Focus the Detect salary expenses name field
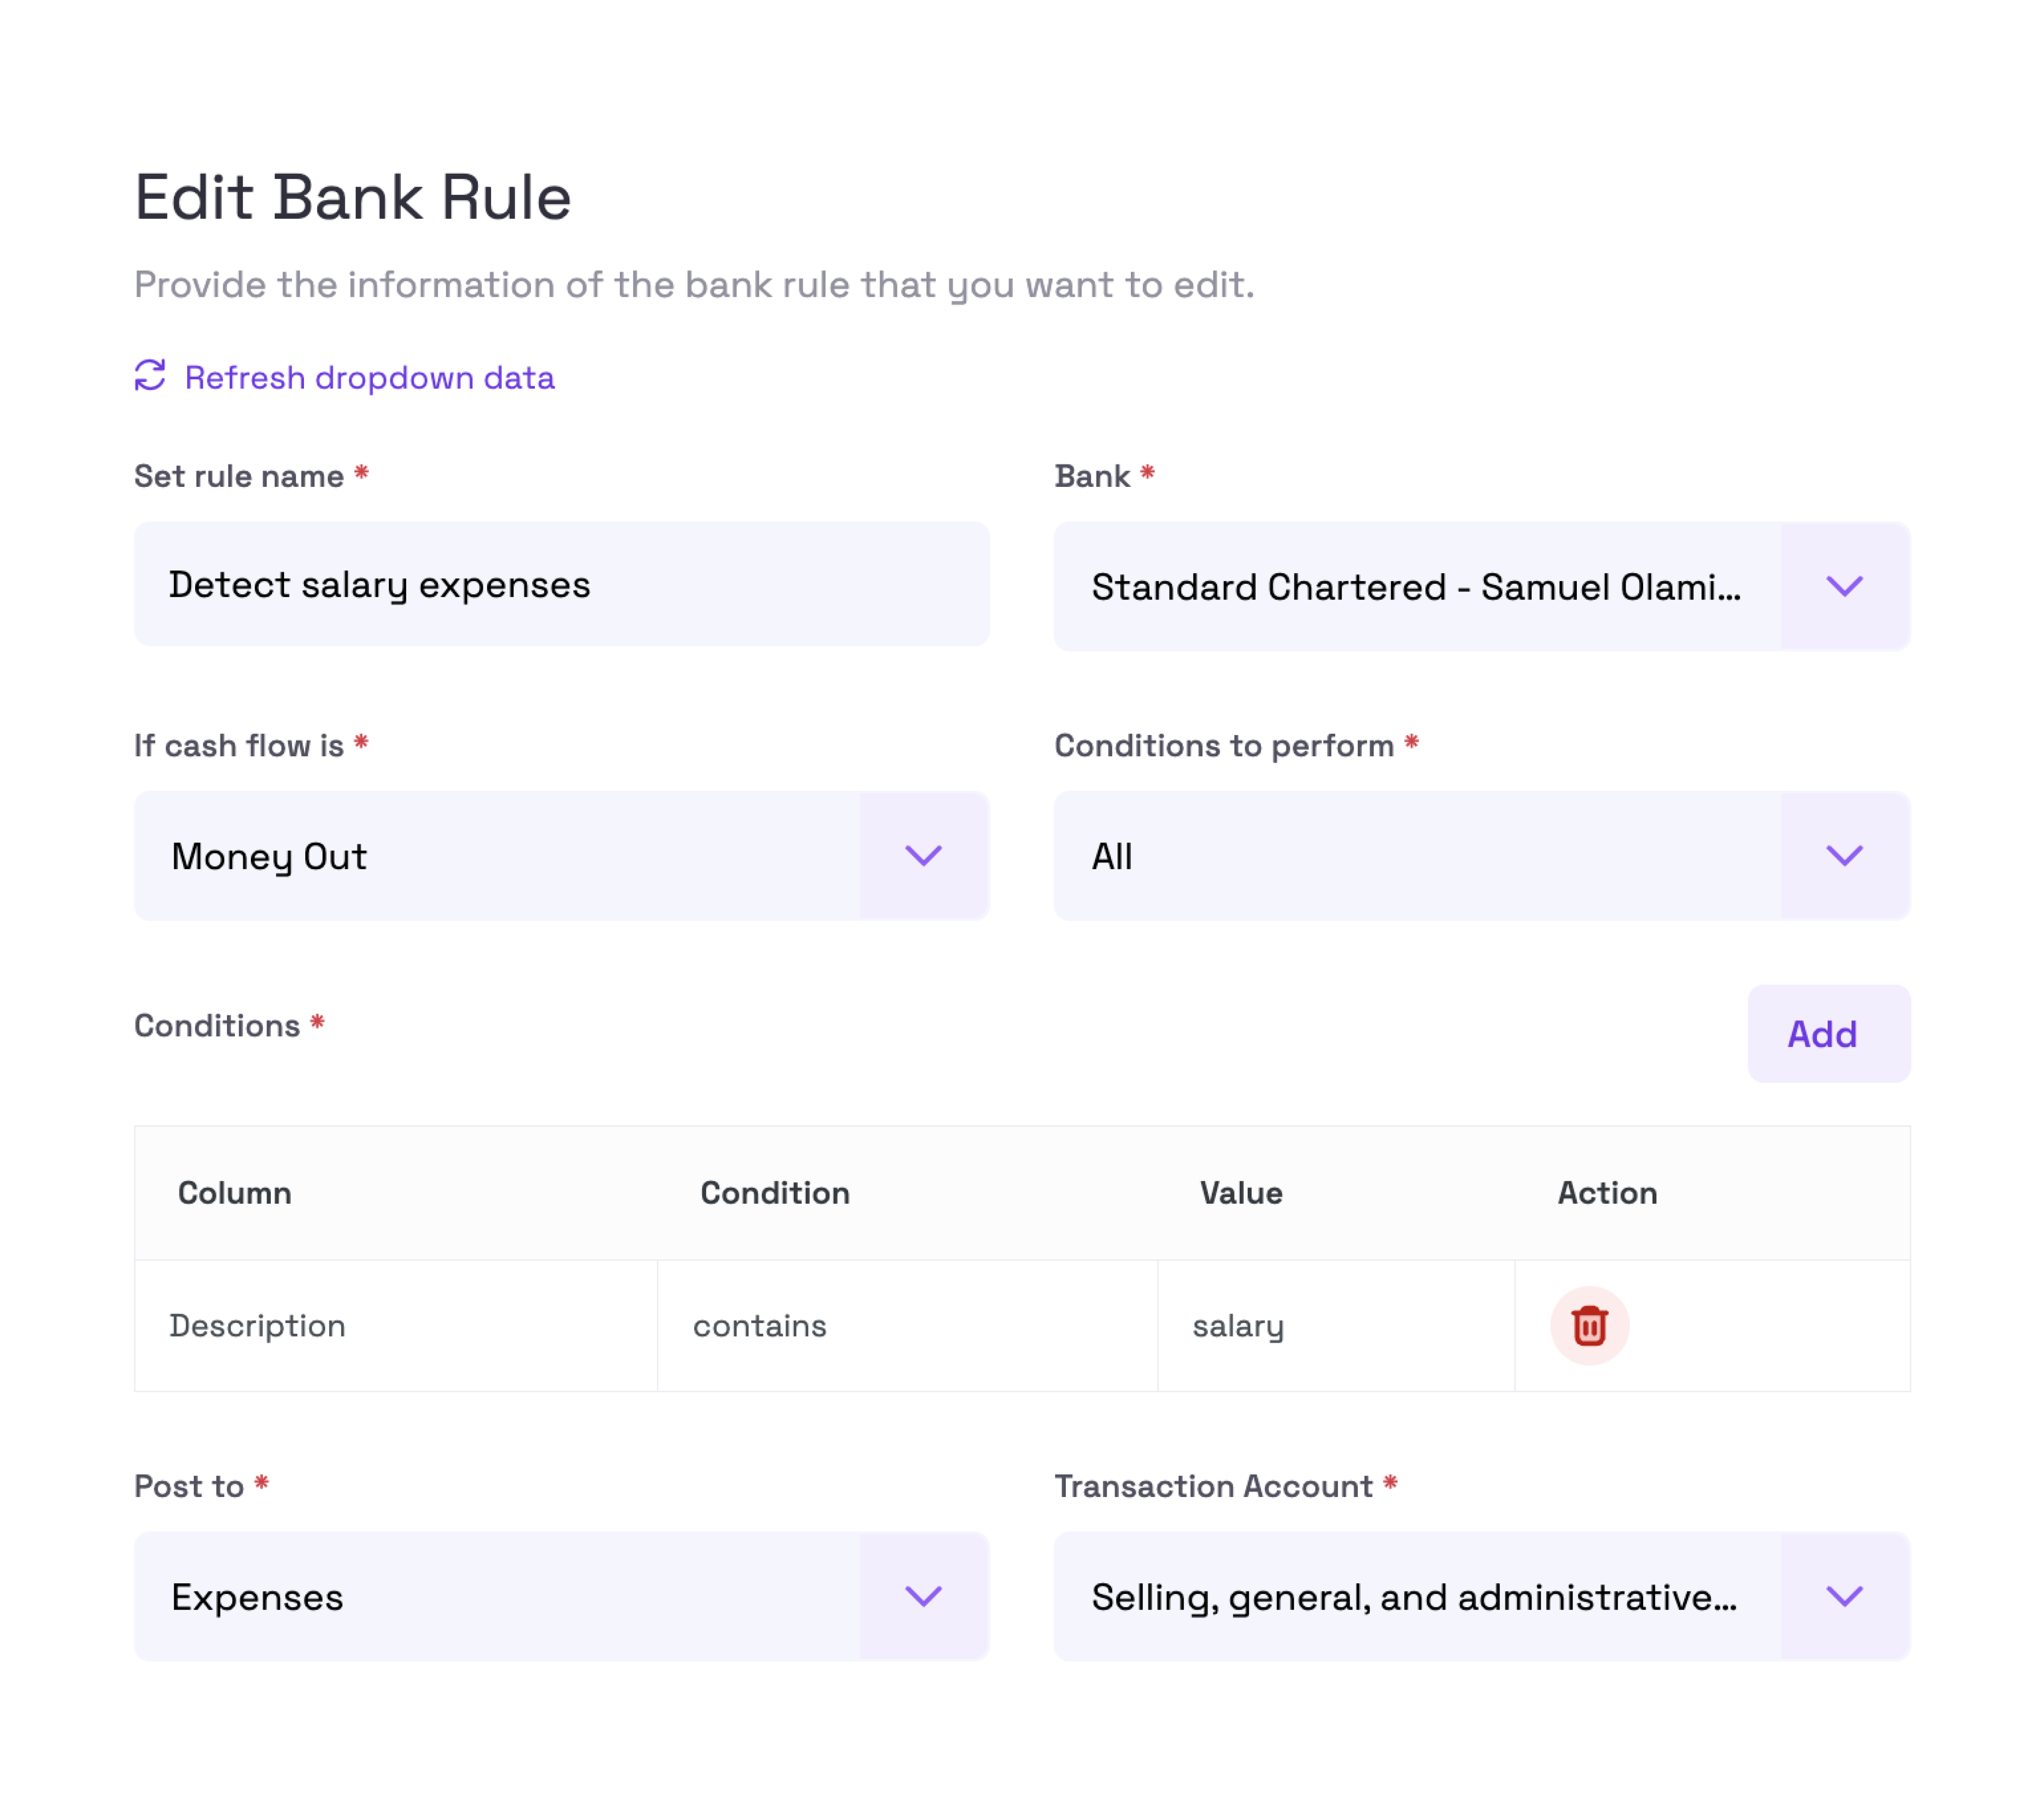2044x1818 pixels. pyautogui.click(x=561, y=584)
